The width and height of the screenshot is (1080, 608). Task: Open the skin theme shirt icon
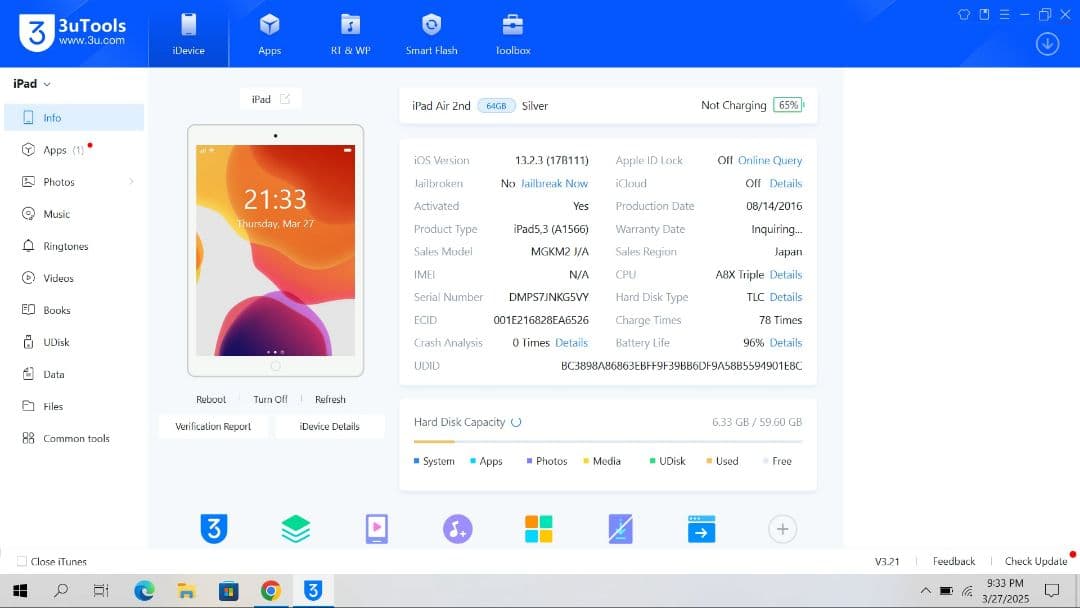(964, 14)
